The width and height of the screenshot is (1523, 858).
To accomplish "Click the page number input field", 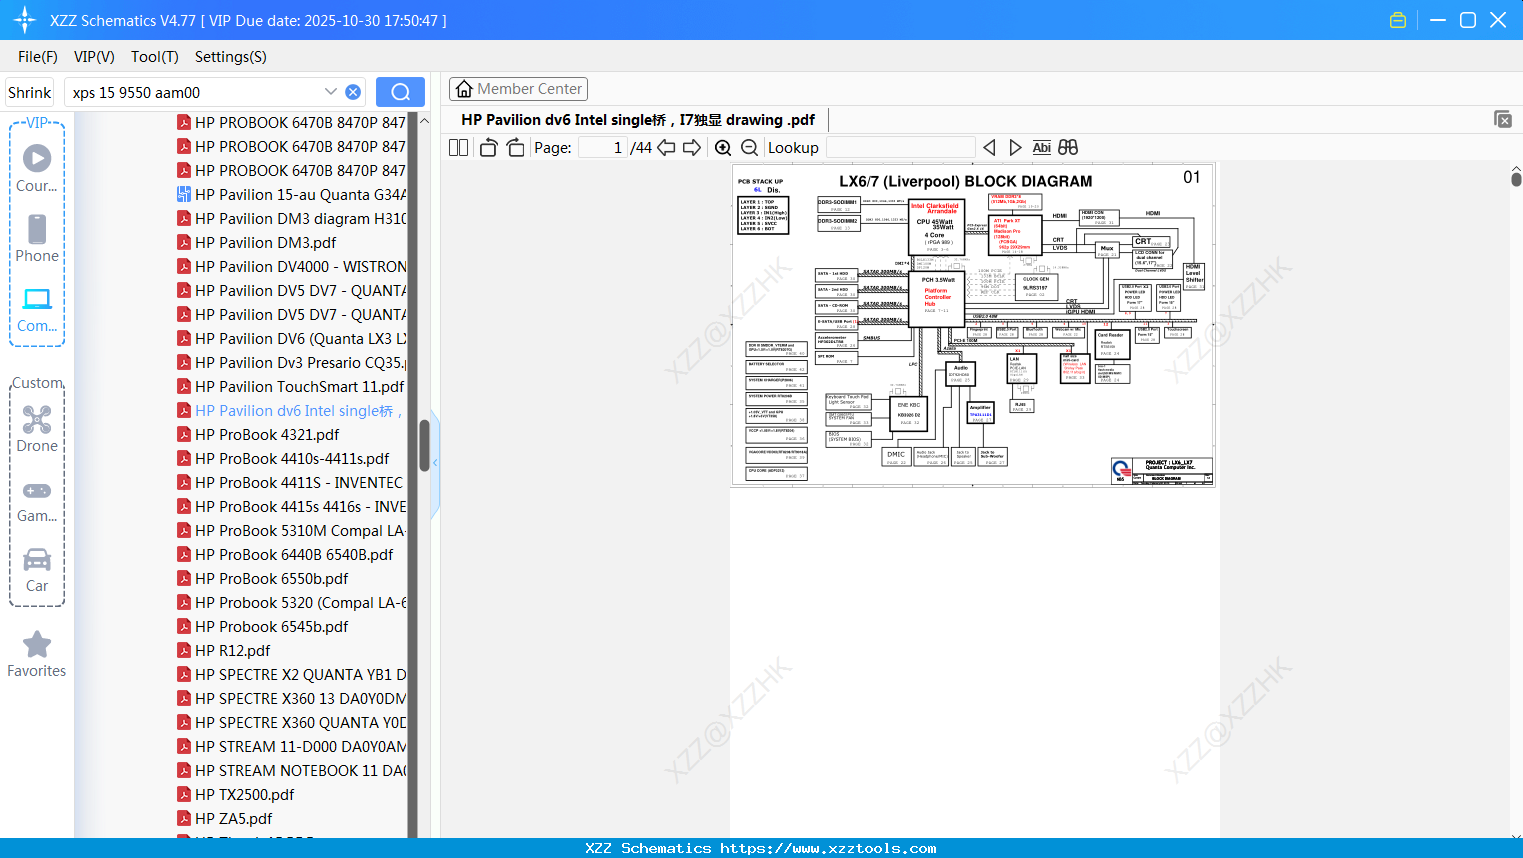I will pyautogui.click(x=603, y=148).
